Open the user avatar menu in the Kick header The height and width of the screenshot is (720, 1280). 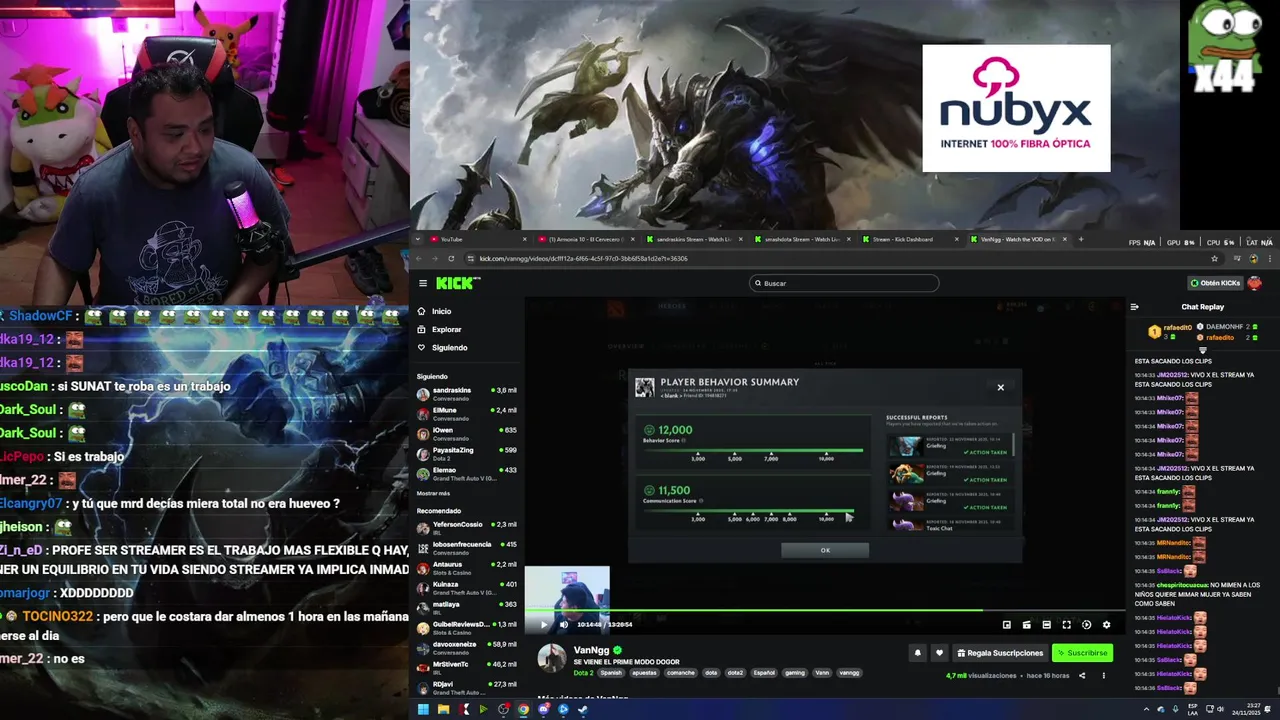point(1255,283)
